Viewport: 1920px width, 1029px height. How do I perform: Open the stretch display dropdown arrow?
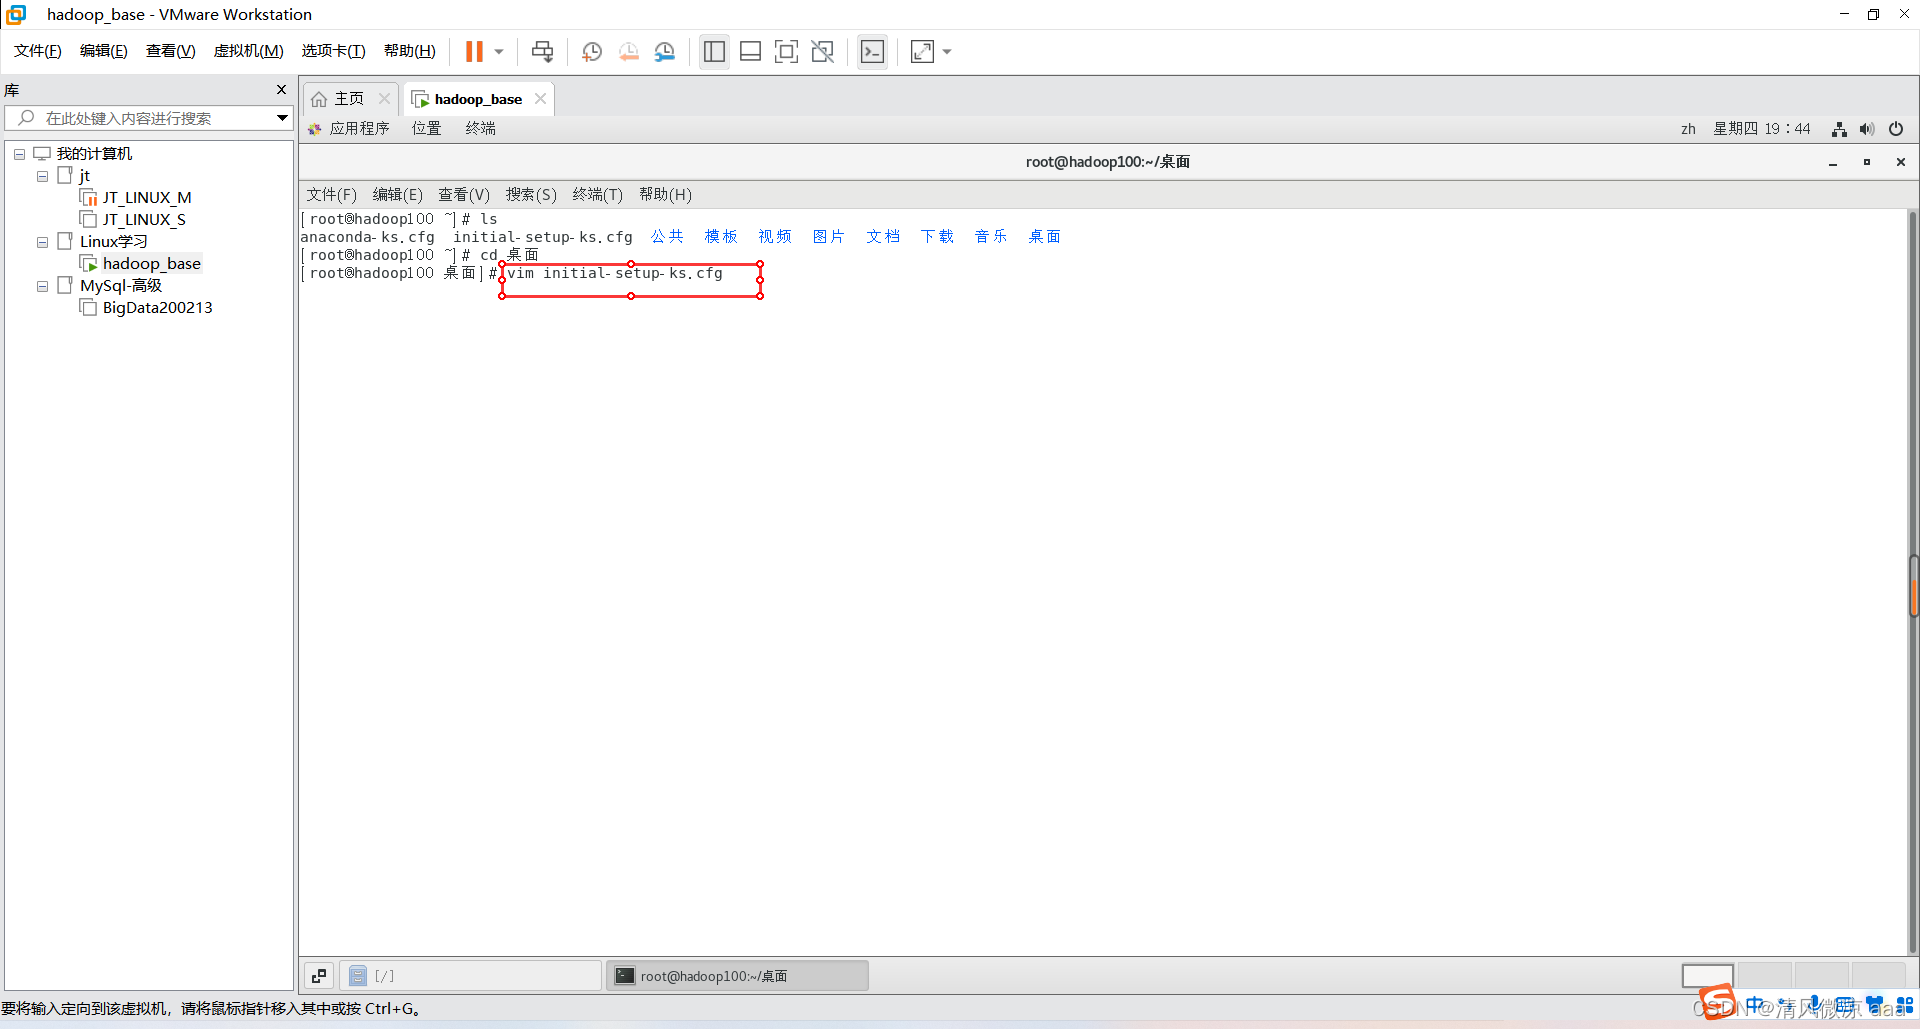point(947,51)
